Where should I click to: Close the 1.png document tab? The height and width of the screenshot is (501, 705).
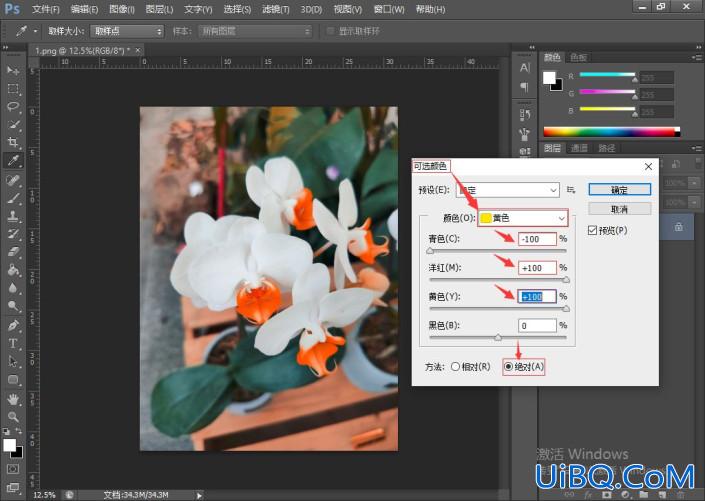click(138, 50)
